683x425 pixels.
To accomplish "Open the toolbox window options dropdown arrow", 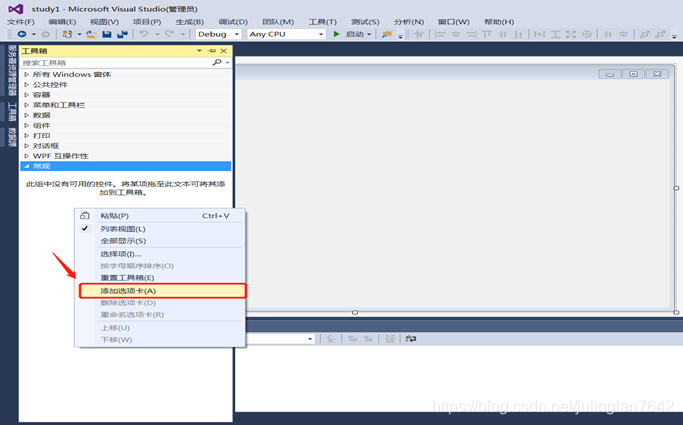I will tap(199, 51).
